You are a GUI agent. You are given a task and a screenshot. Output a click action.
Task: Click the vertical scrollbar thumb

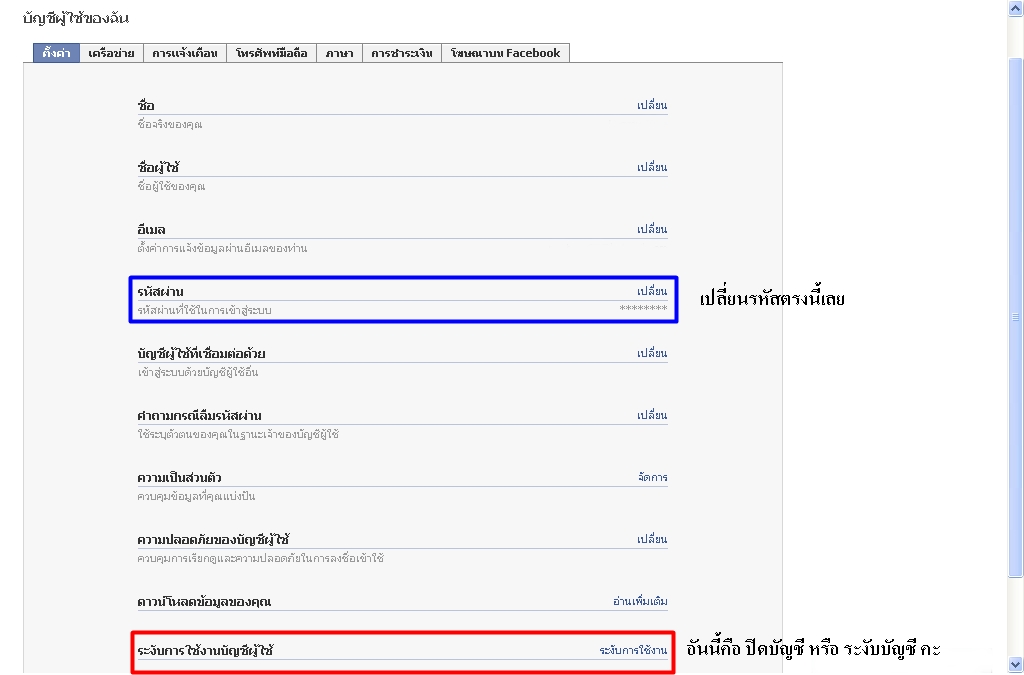(1016, 315)
